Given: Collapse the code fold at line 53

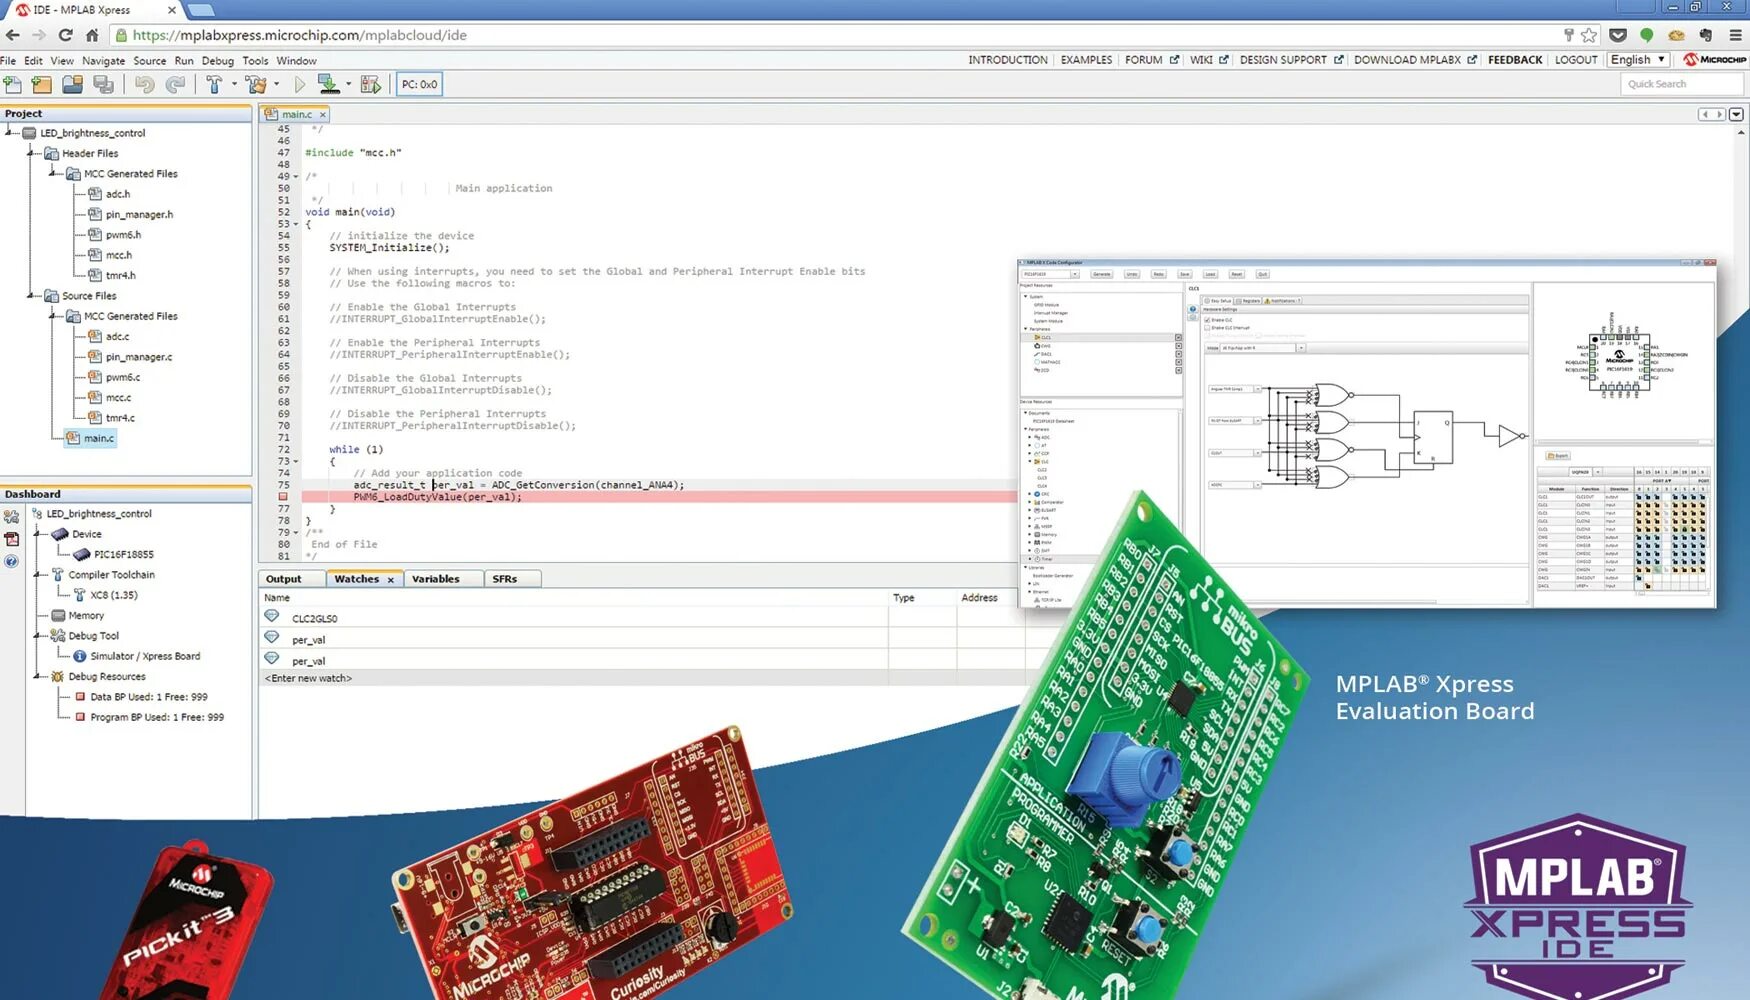Looking at the screenshot, I should tap(296, 224).
